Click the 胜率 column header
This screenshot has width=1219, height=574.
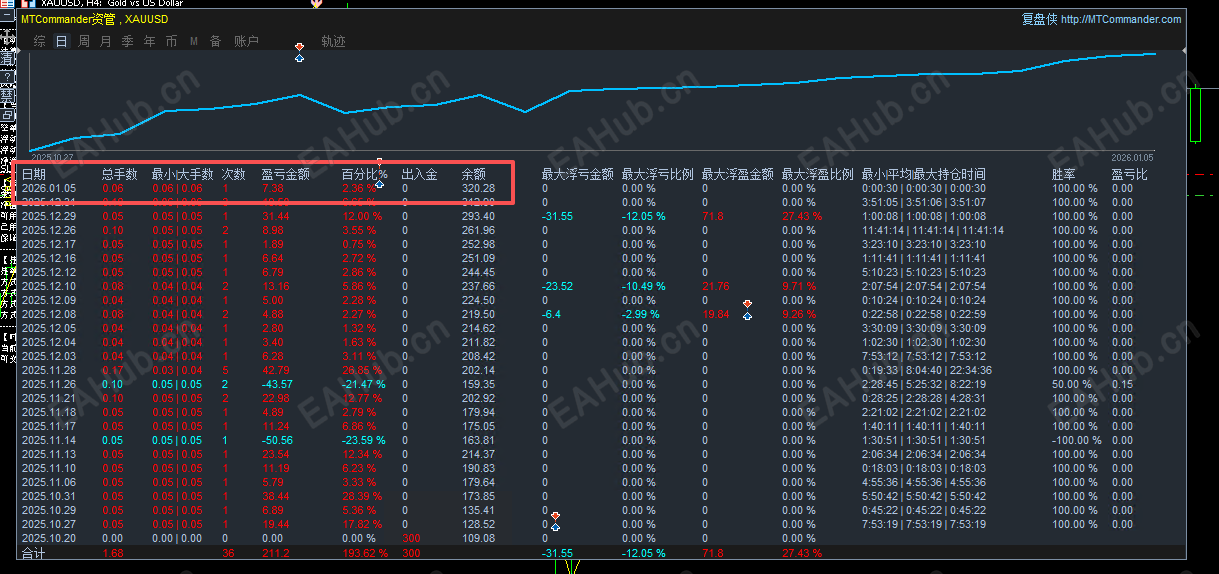1064,174
